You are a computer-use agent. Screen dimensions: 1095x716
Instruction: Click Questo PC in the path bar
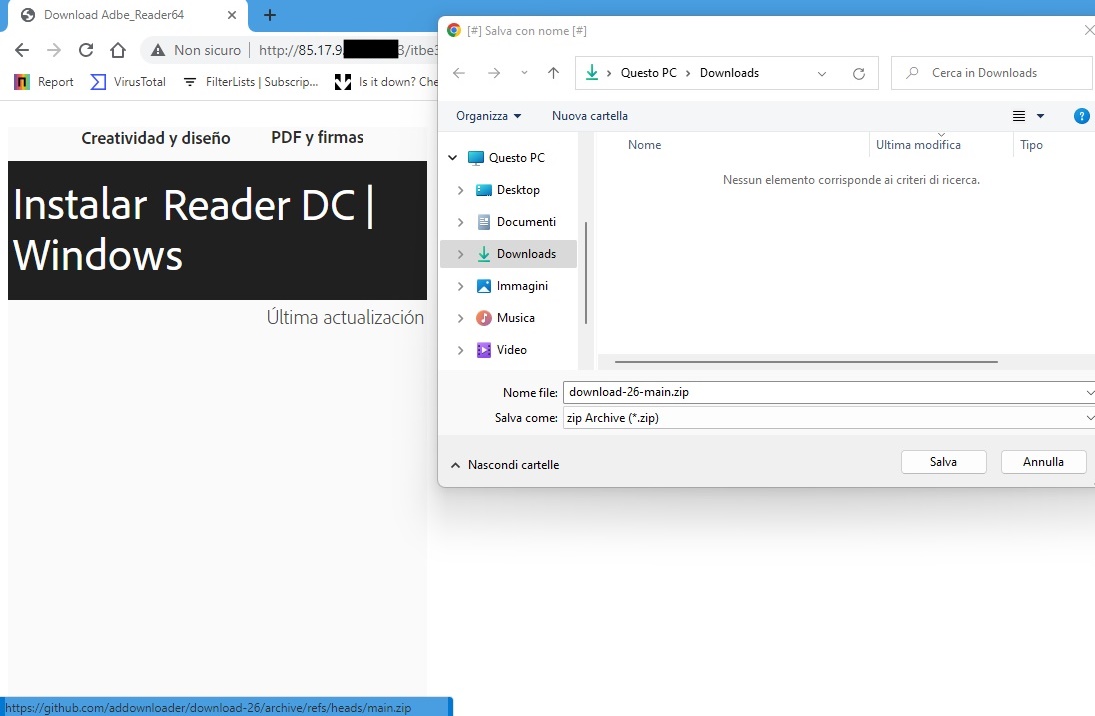pos(649,73)
